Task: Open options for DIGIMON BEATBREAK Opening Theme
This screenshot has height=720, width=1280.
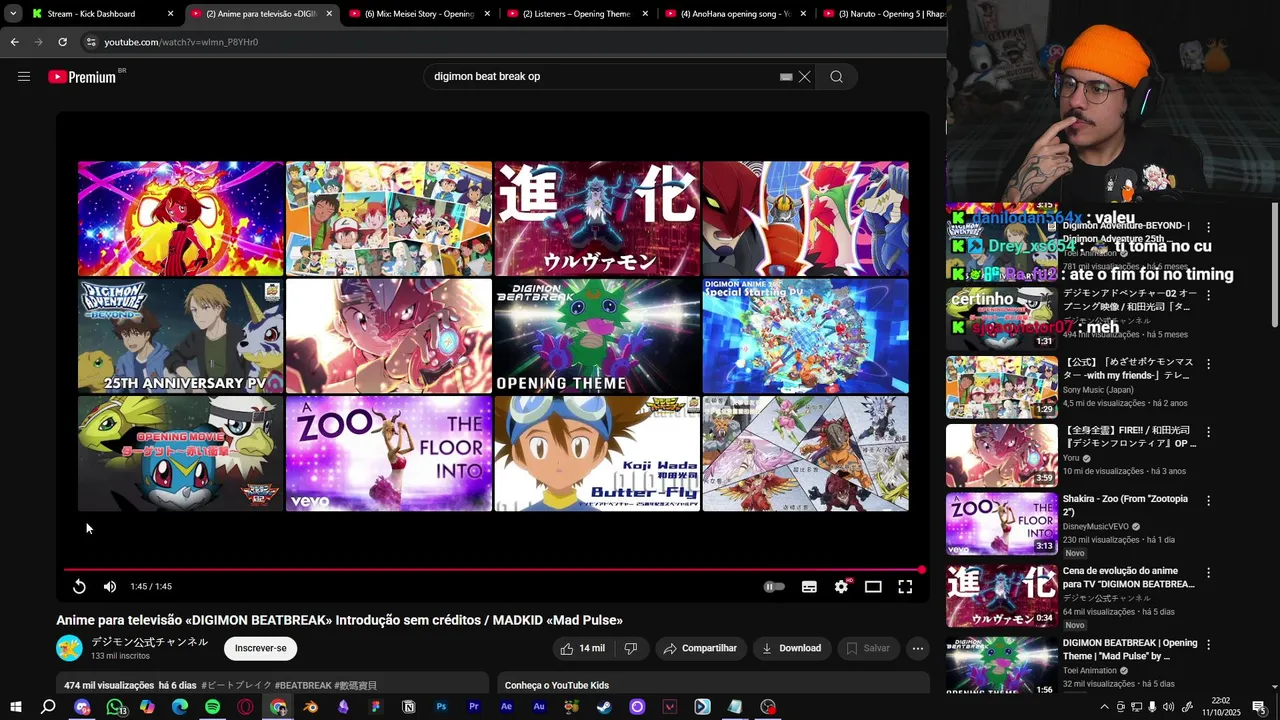Action: 1208,645
